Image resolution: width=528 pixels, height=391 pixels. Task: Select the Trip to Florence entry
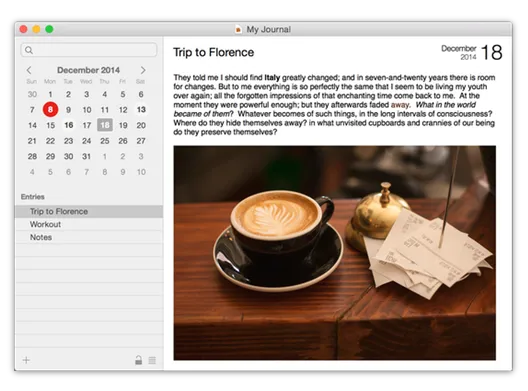tap(89, 211)
